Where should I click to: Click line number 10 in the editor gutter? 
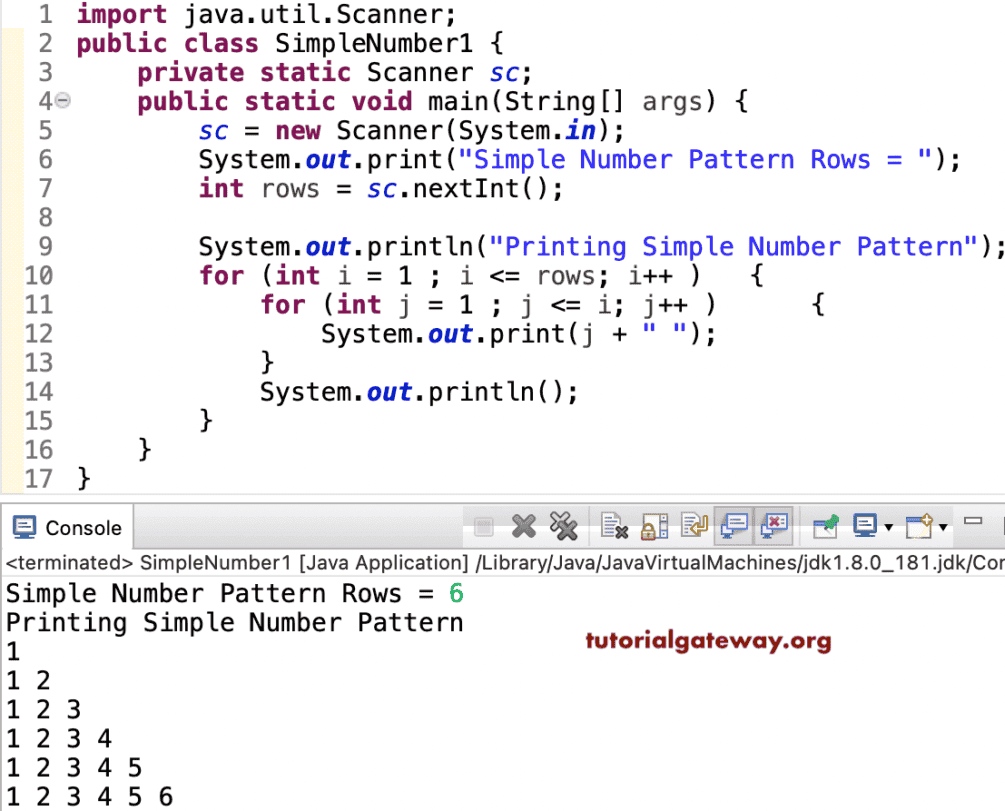tap(38, 275)
